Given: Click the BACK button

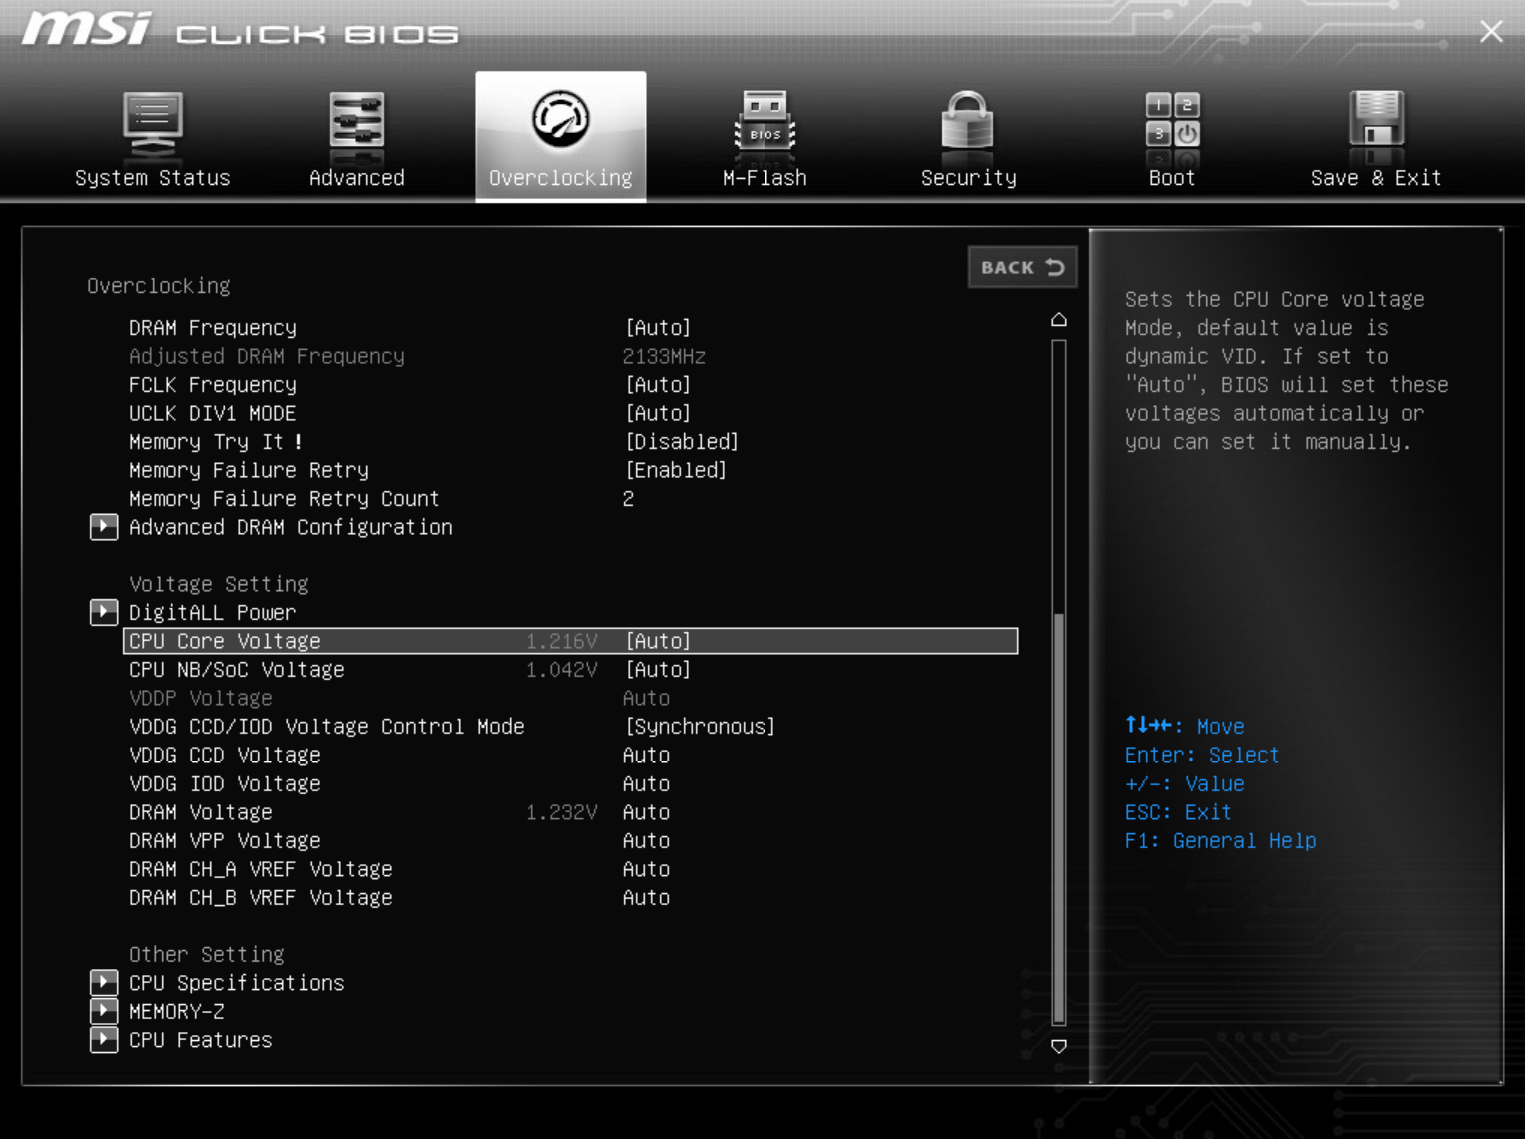Looking at the screenshot, I should pos(1021,267).
